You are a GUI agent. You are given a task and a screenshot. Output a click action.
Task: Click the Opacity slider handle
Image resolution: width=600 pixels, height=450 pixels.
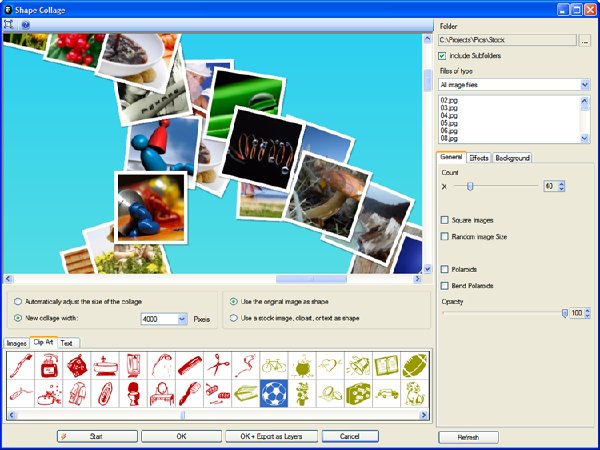pyautogui.click(x=564, y=313)
